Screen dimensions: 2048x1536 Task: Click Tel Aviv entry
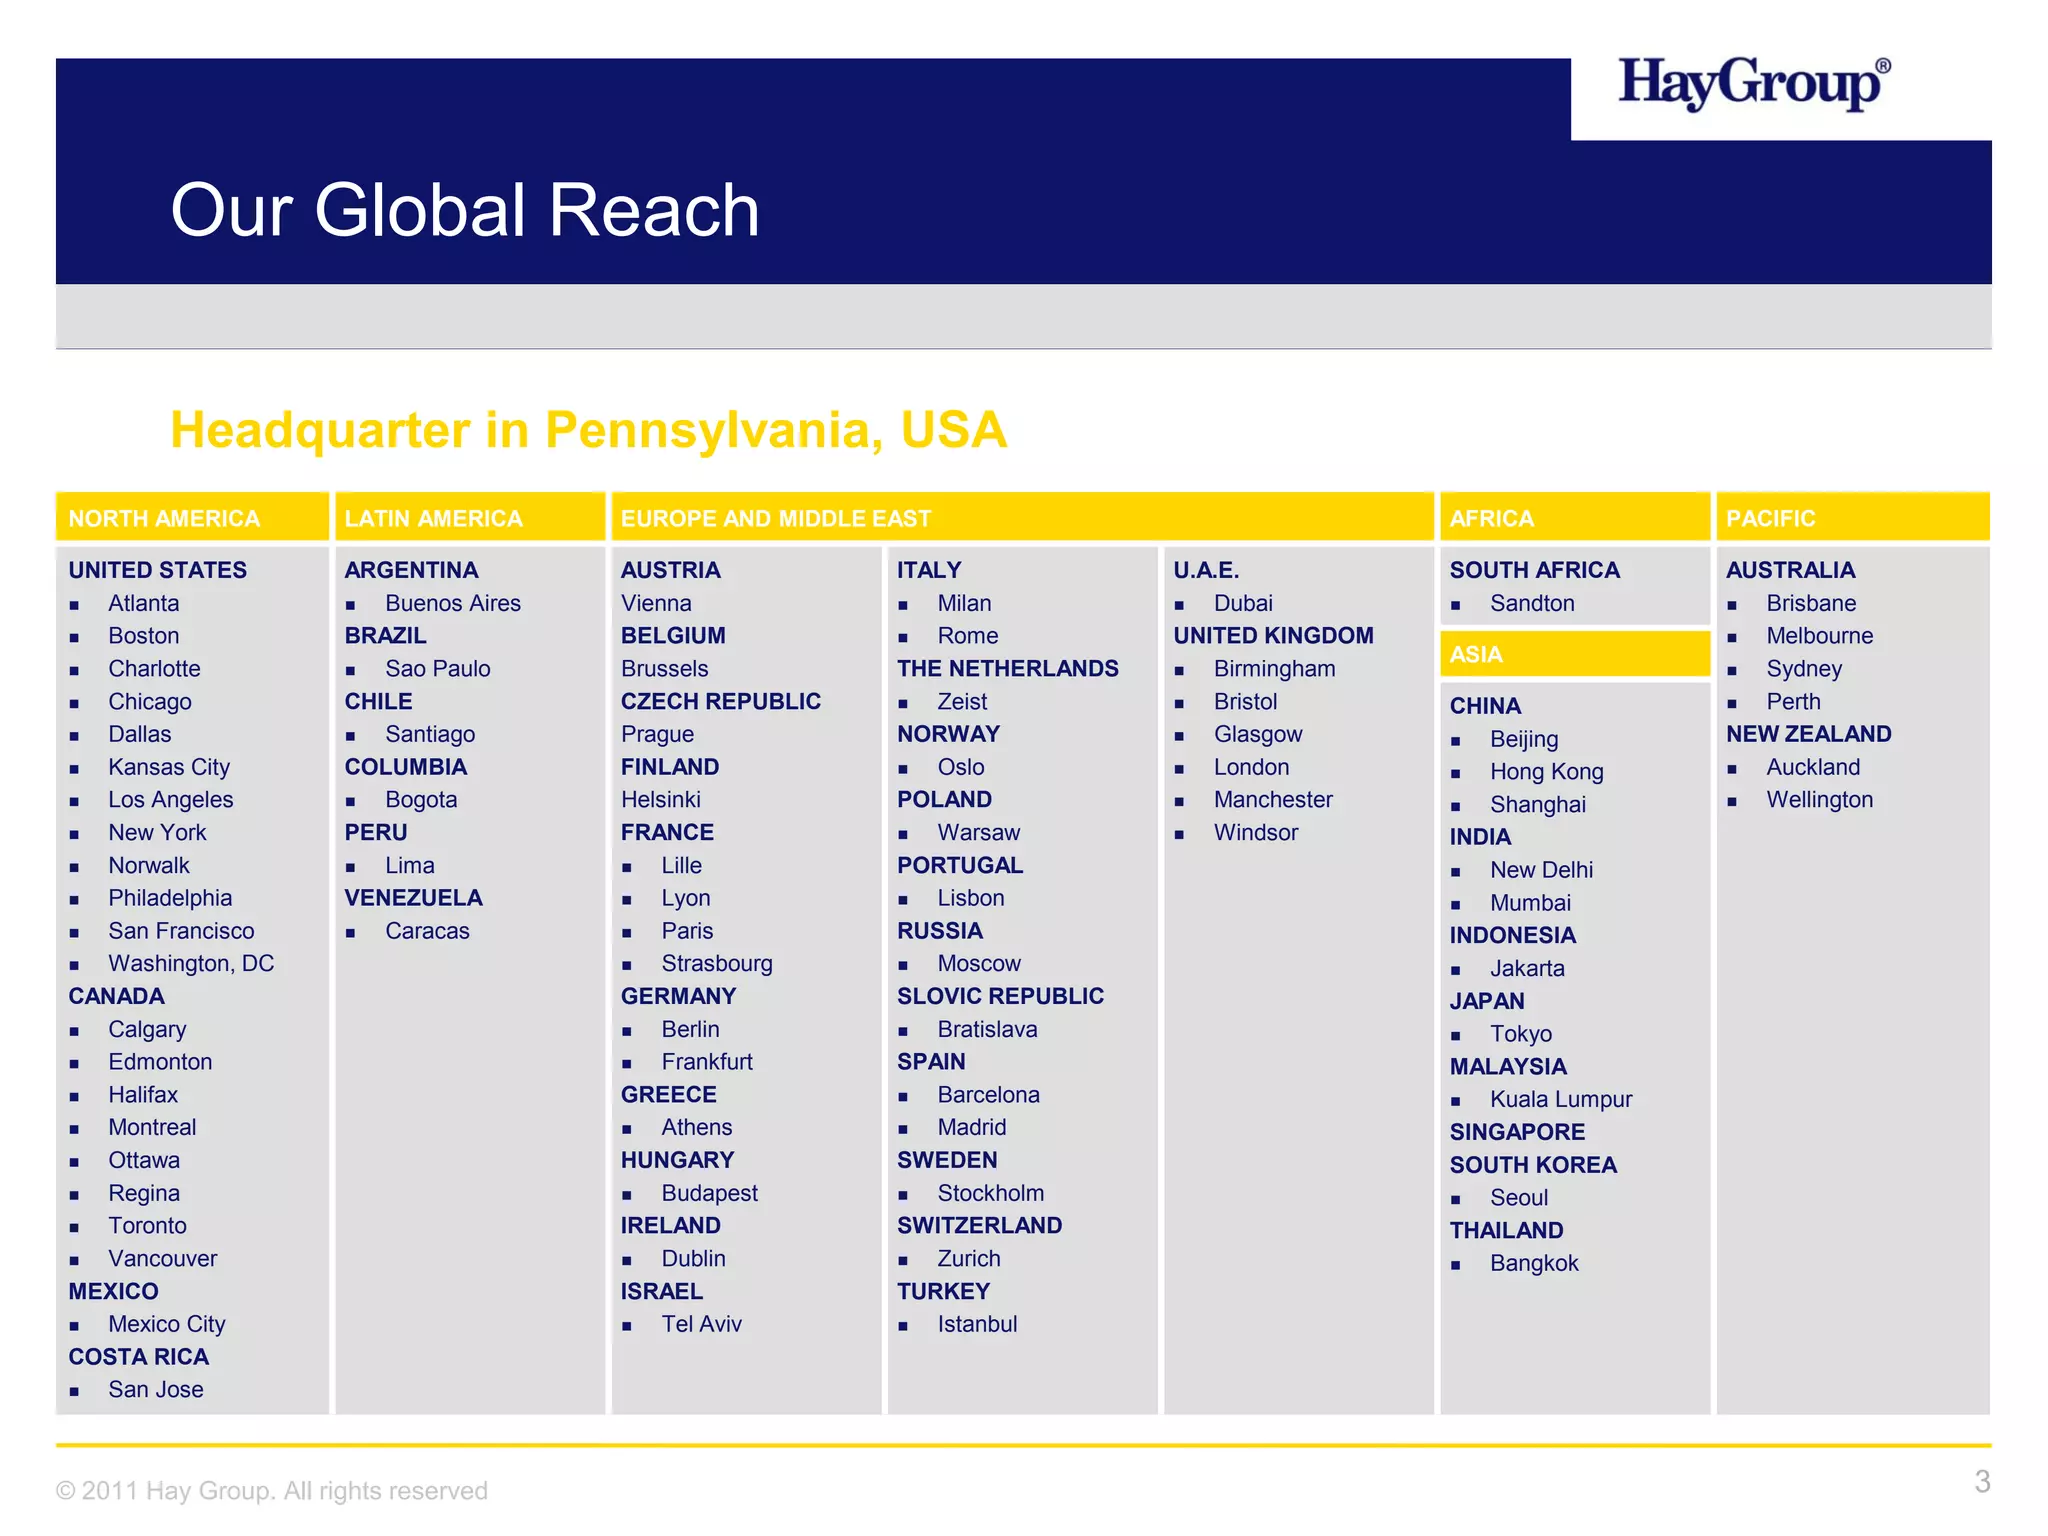point(702,1324)
